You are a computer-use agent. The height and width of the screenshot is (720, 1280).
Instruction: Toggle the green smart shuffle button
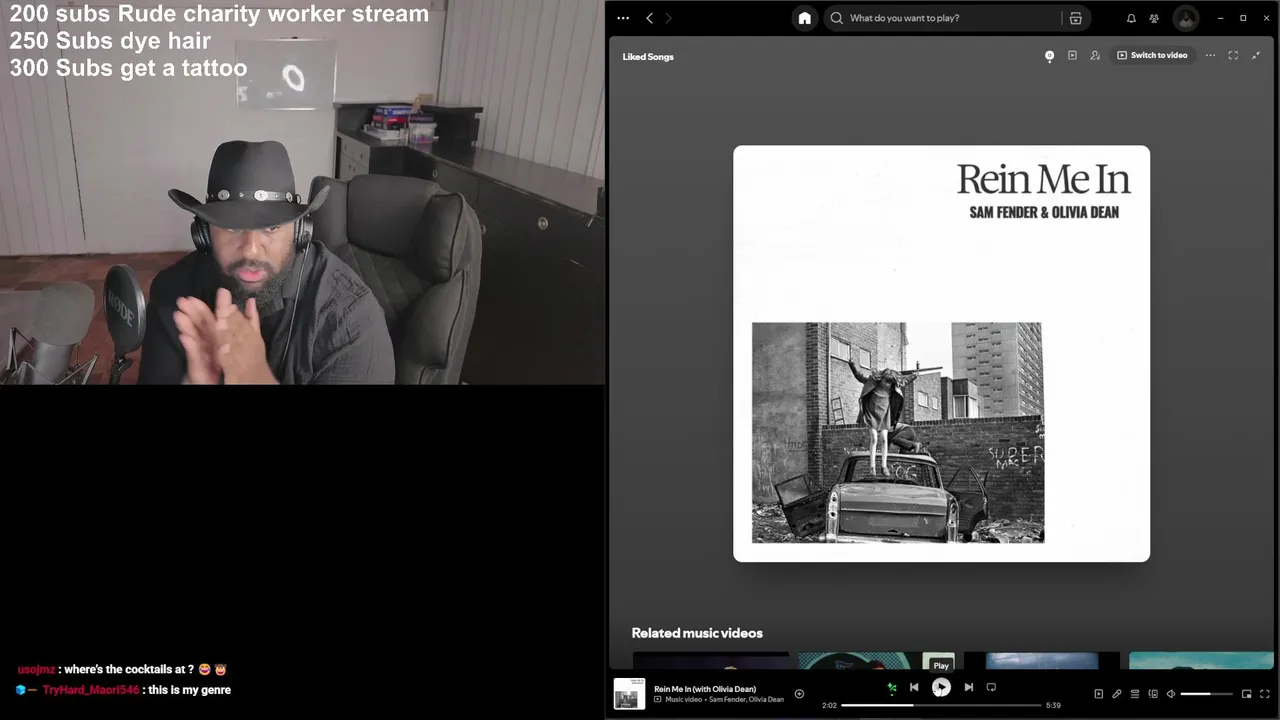pyautogui.click(x=892, y=687)
